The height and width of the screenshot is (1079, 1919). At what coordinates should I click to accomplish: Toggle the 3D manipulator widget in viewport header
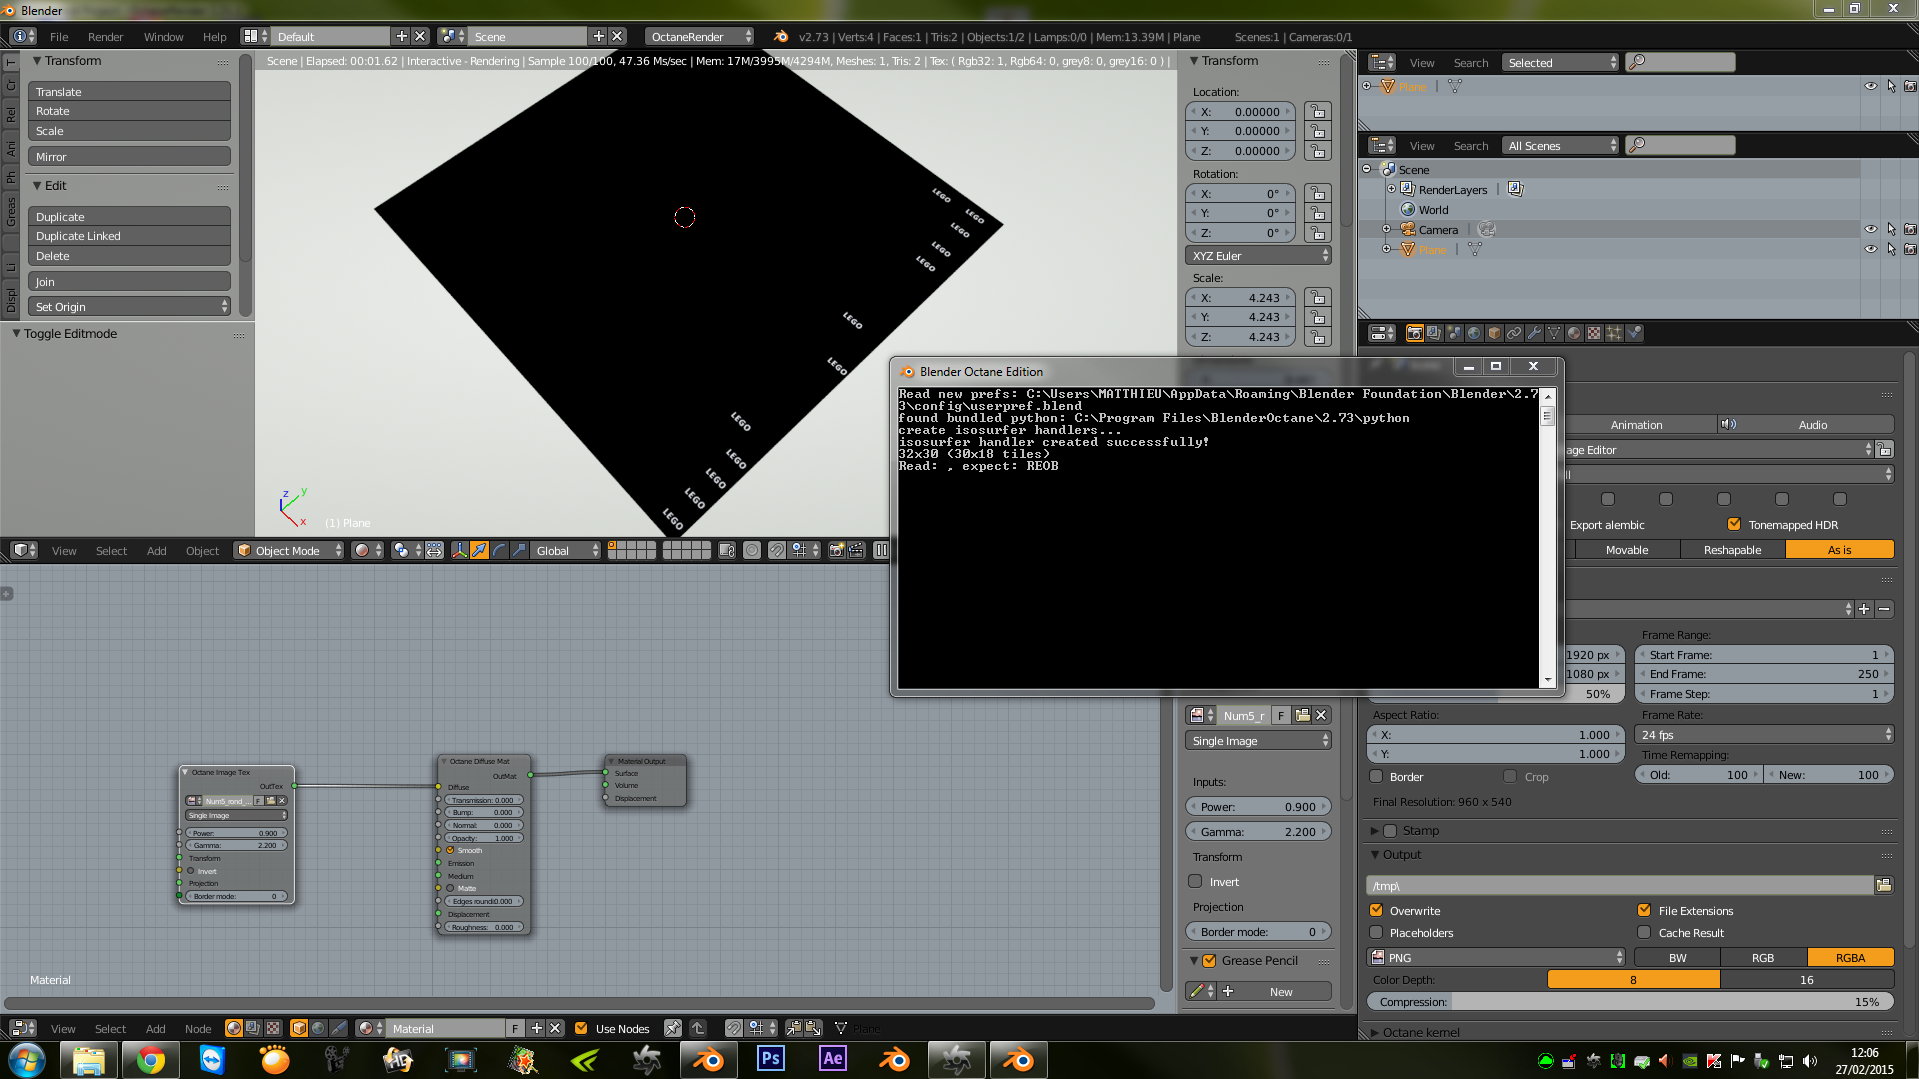(460, 550)
